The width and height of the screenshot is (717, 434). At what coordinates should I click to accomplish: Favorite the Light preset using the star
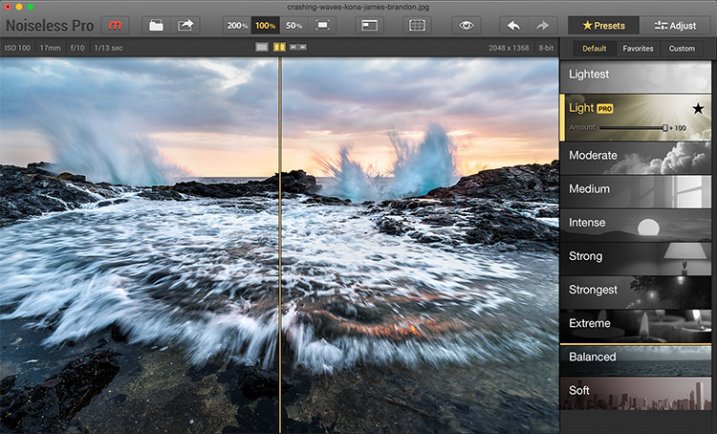click(x=697, y=108)
